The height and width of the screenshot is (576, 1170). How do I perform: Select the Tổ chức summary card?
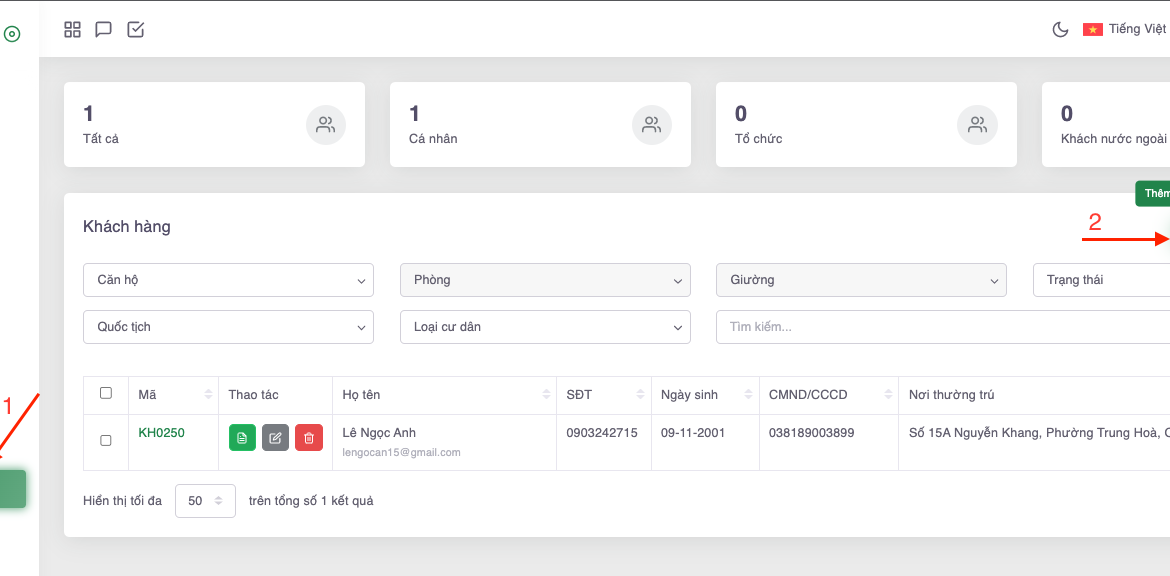[866, 125]
